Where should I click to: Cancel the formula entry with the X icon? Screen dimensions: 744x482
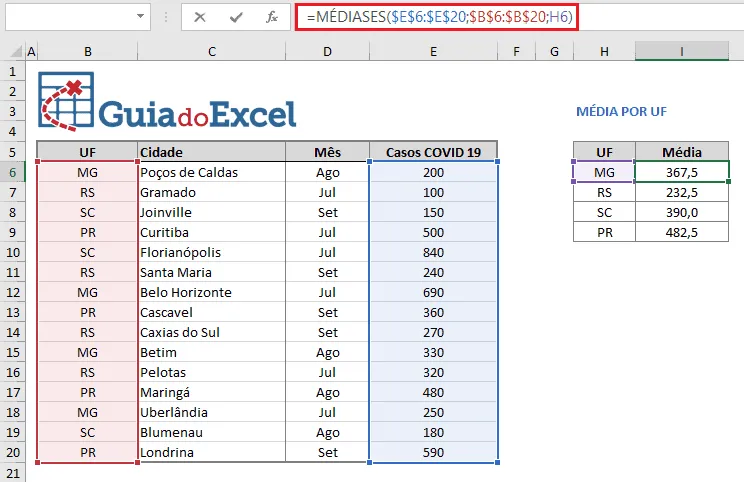point(200,18)
